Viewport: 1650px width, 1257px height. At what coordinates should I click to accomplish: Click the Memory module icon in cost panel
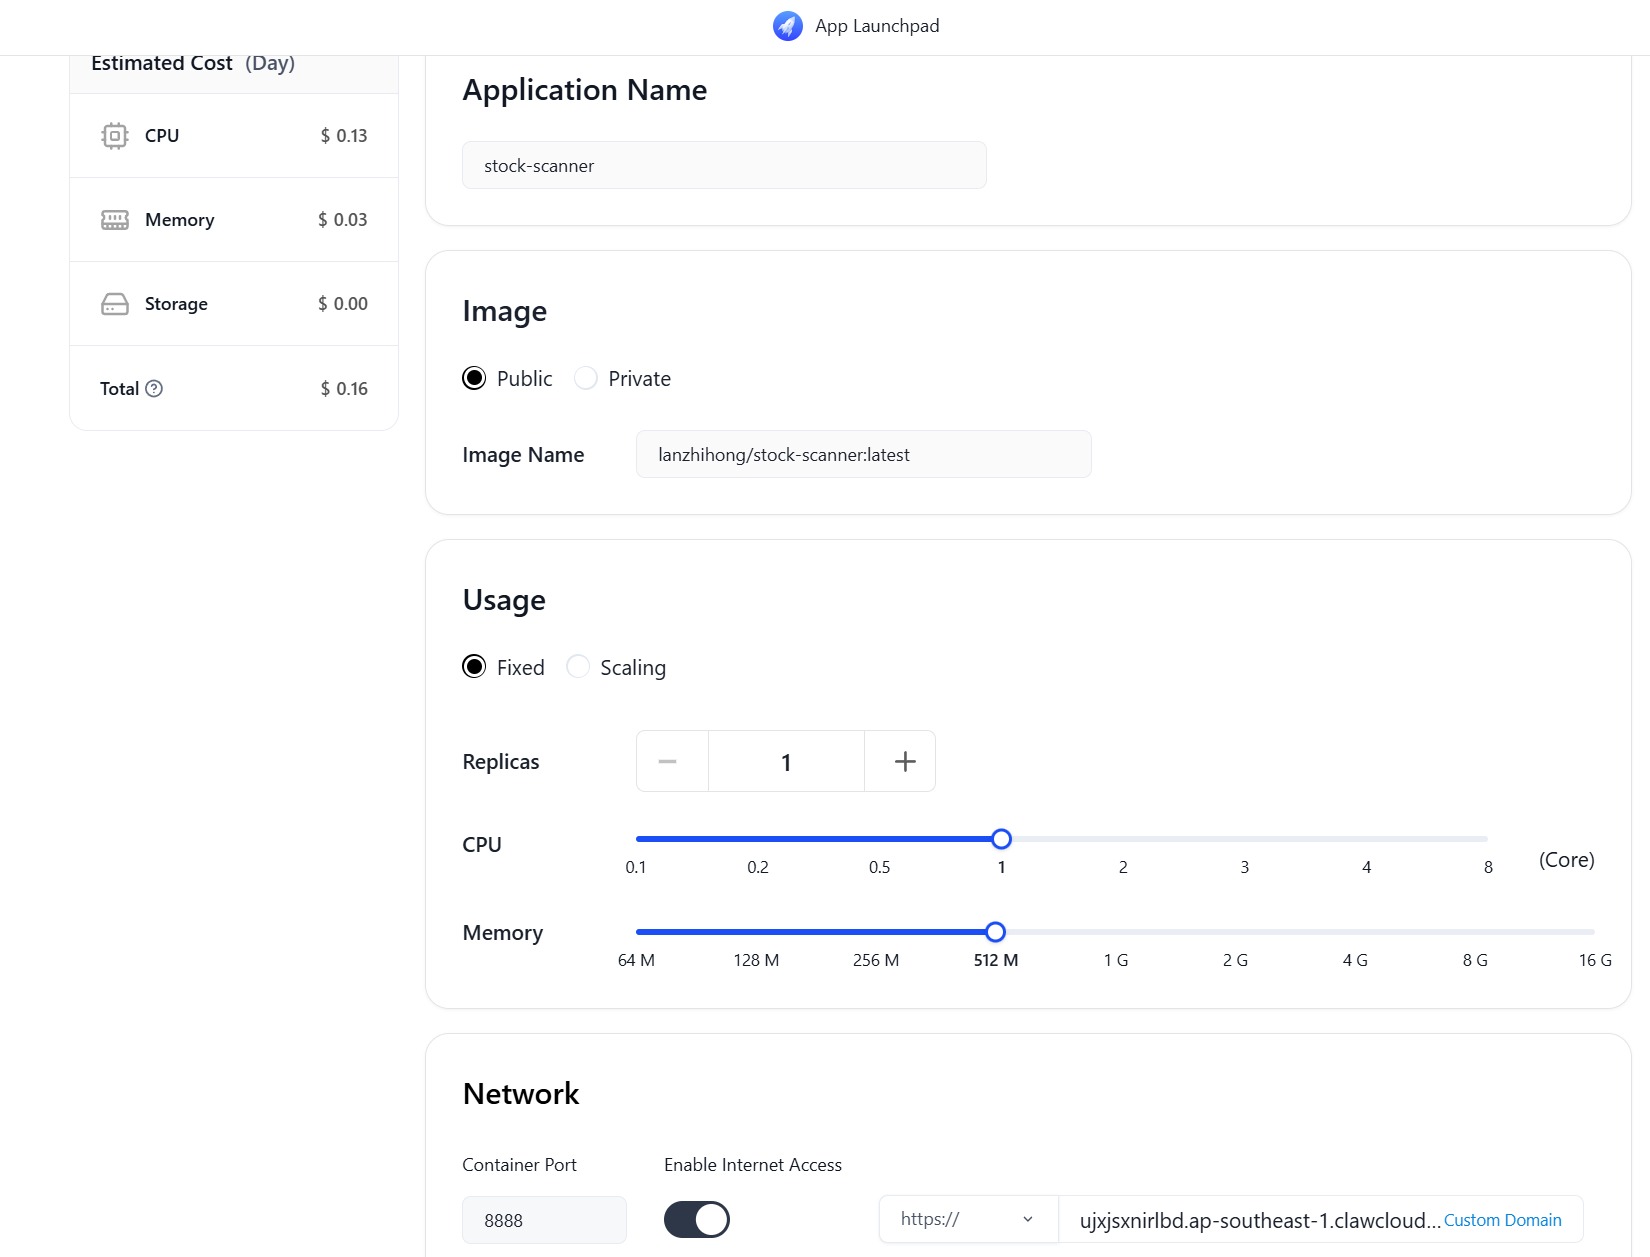pos(115,220)
